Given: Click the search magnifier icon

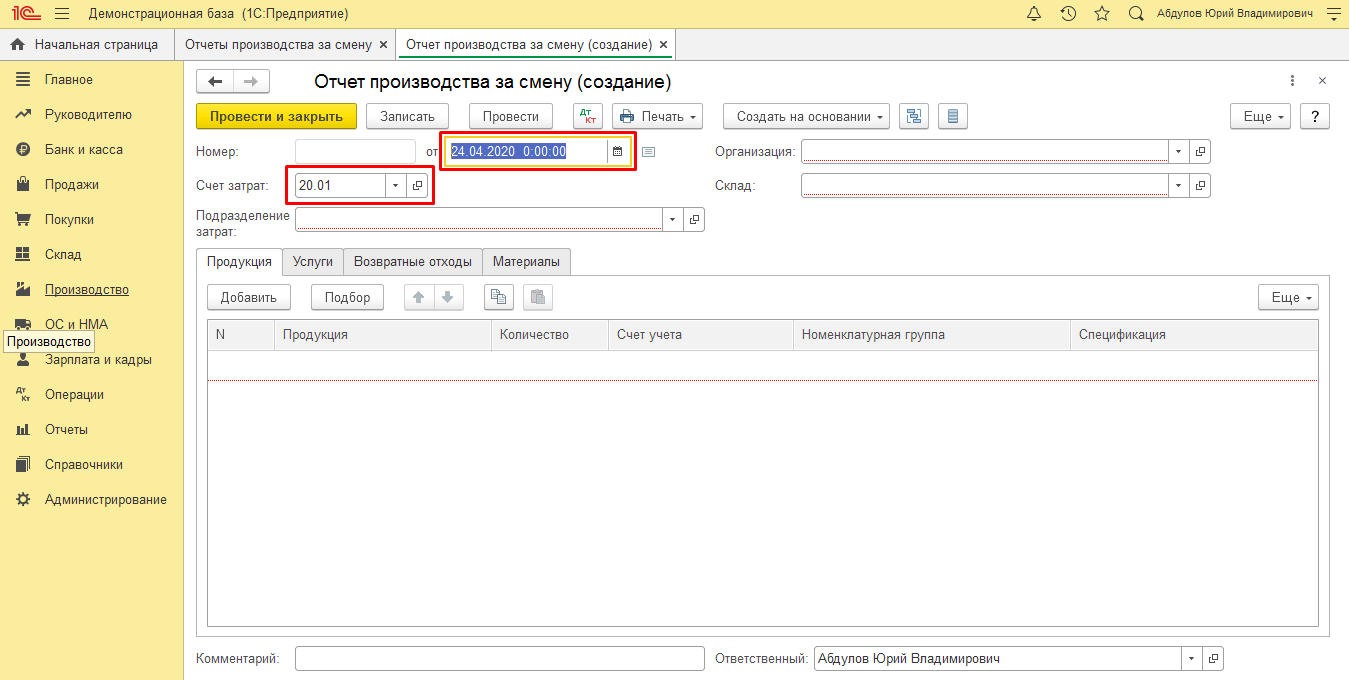Looking at the screenshot, I should (1136, 14).
